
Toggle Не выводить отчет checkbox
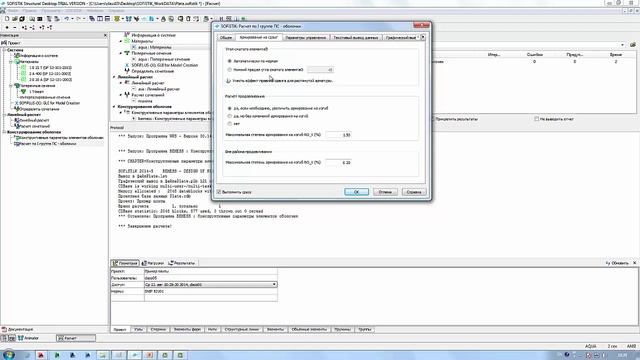536,119
